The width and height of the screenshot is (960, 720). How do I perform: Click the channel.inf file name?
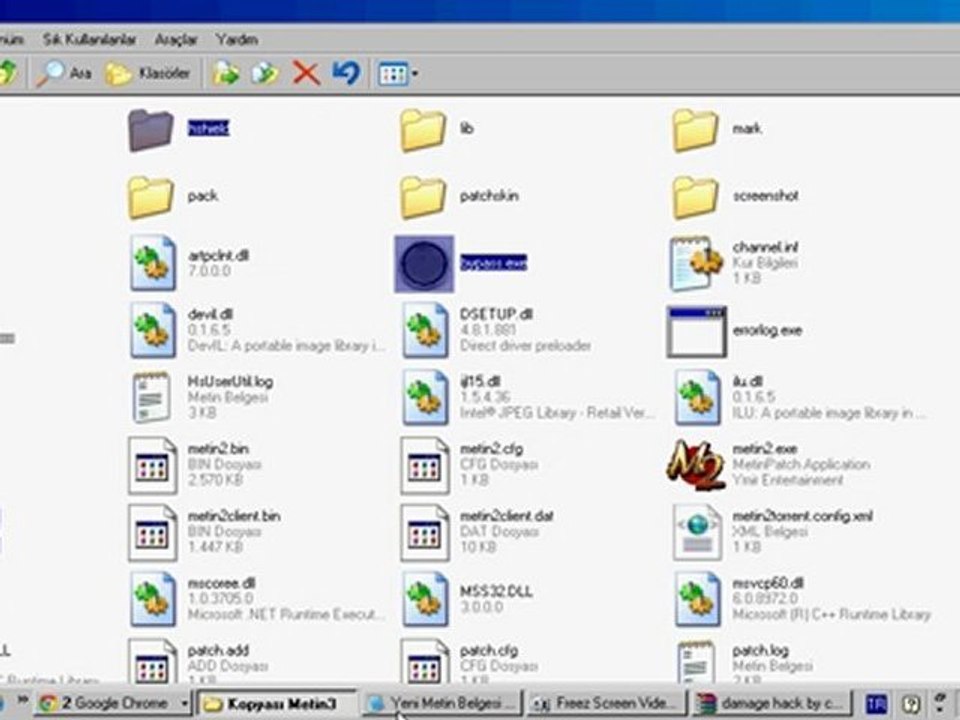(x=765, y=247)
